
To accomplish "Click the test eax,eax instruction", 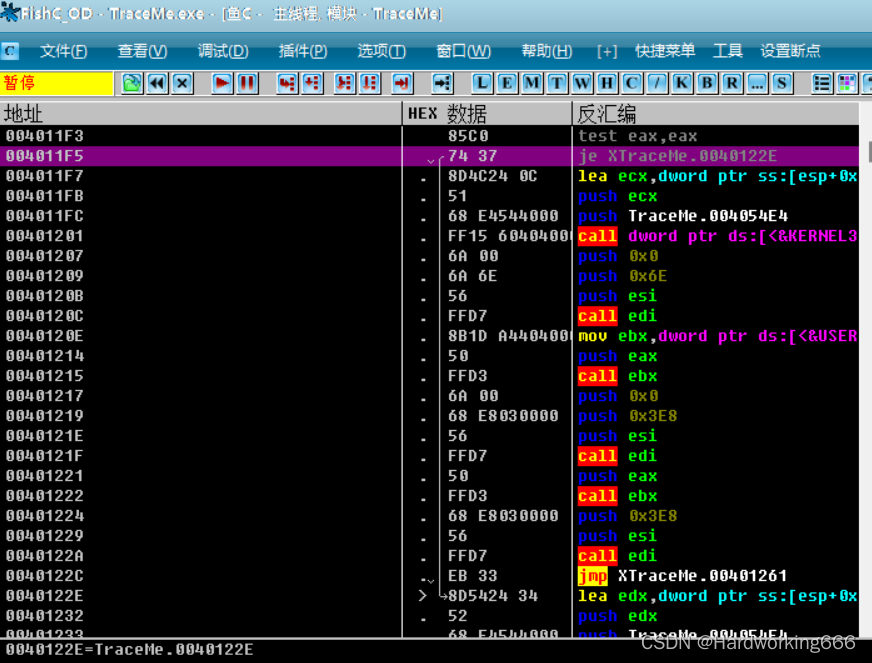I will click(637, 136).
